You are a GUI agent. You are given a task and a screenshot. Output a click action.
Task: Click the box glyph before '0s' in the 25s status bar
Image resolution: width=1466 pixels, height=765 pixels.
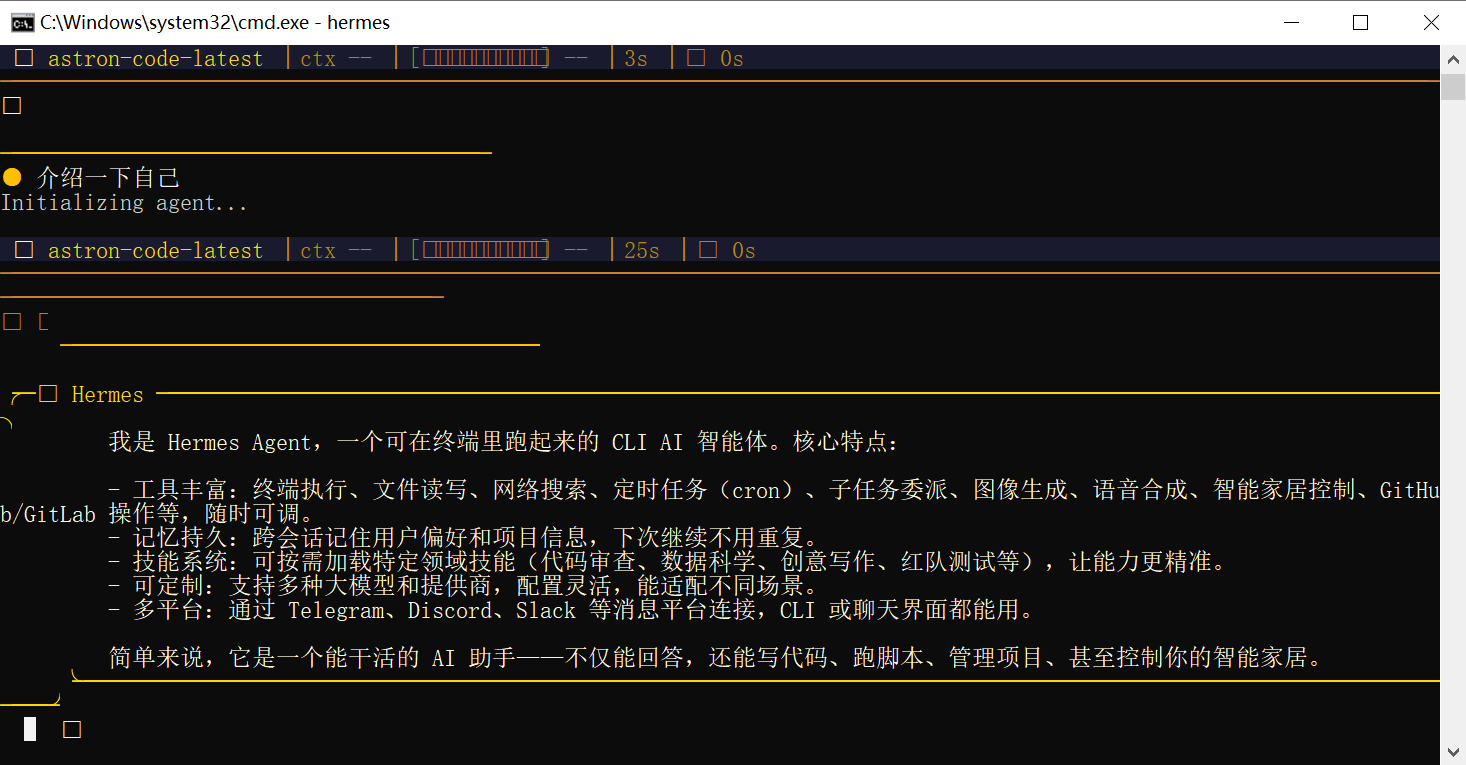click(x=708, y=250)
